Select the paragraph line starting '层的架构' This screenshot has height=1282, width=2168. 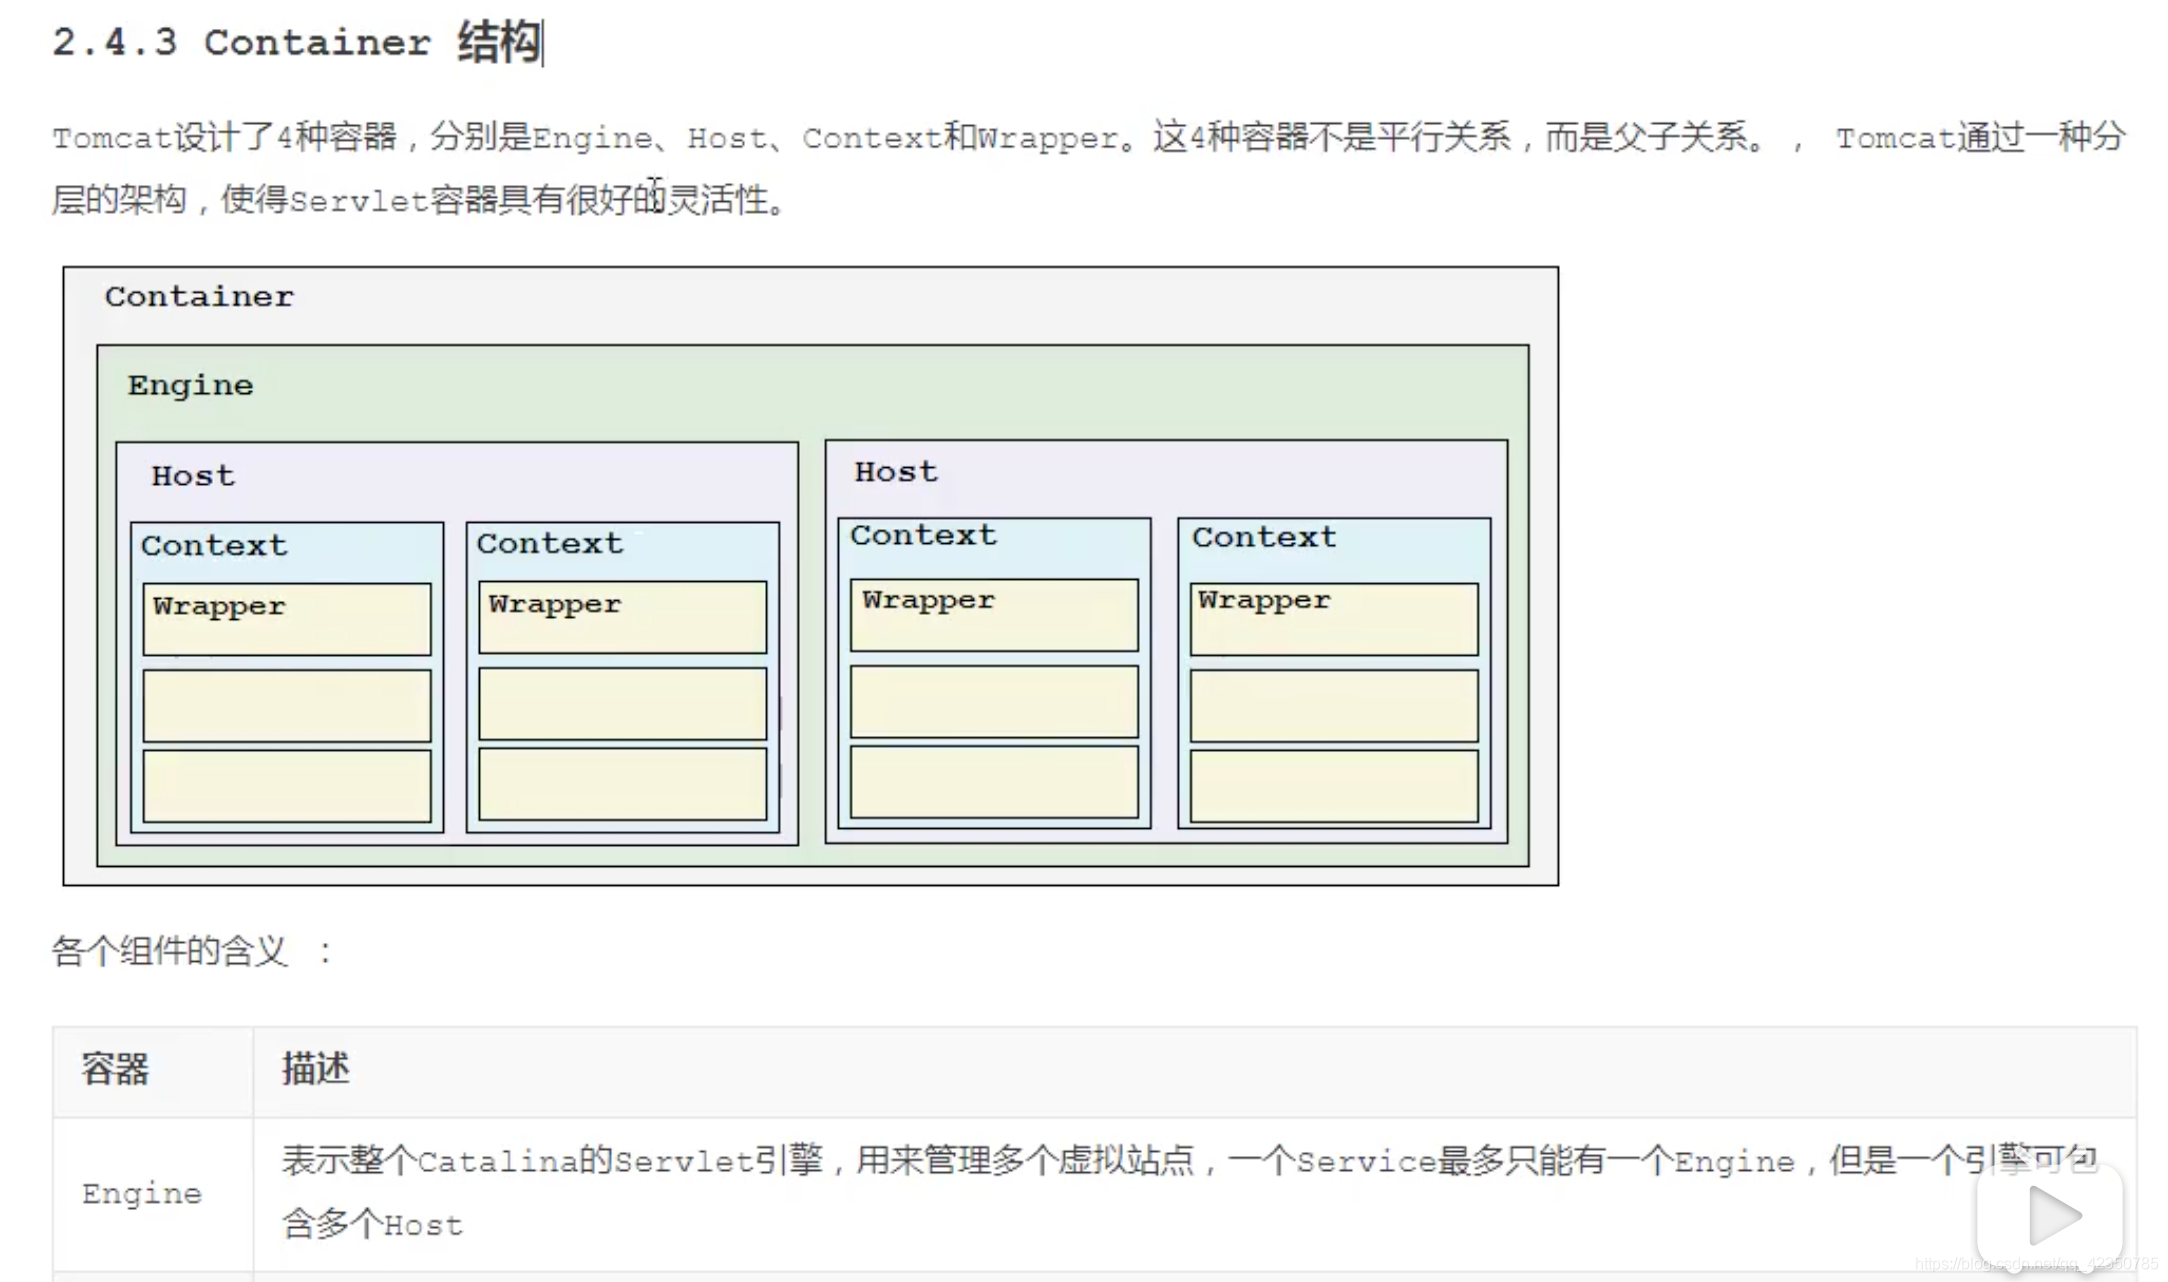coord(420,200)
